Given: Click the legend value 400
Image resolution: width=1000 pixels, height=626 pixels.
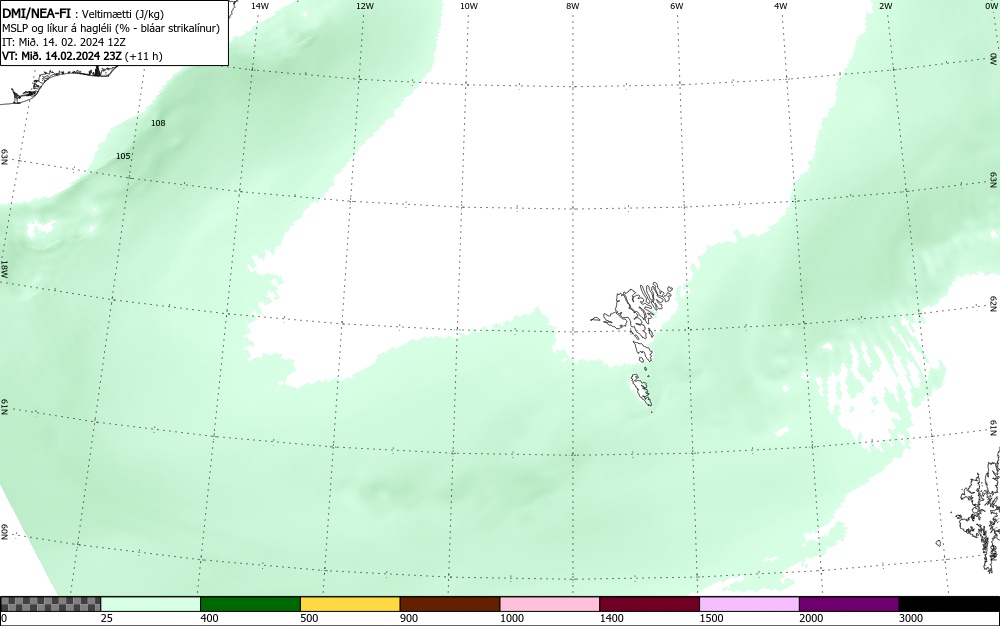Looking at the screenshot, I should click(x=209, y=618).
